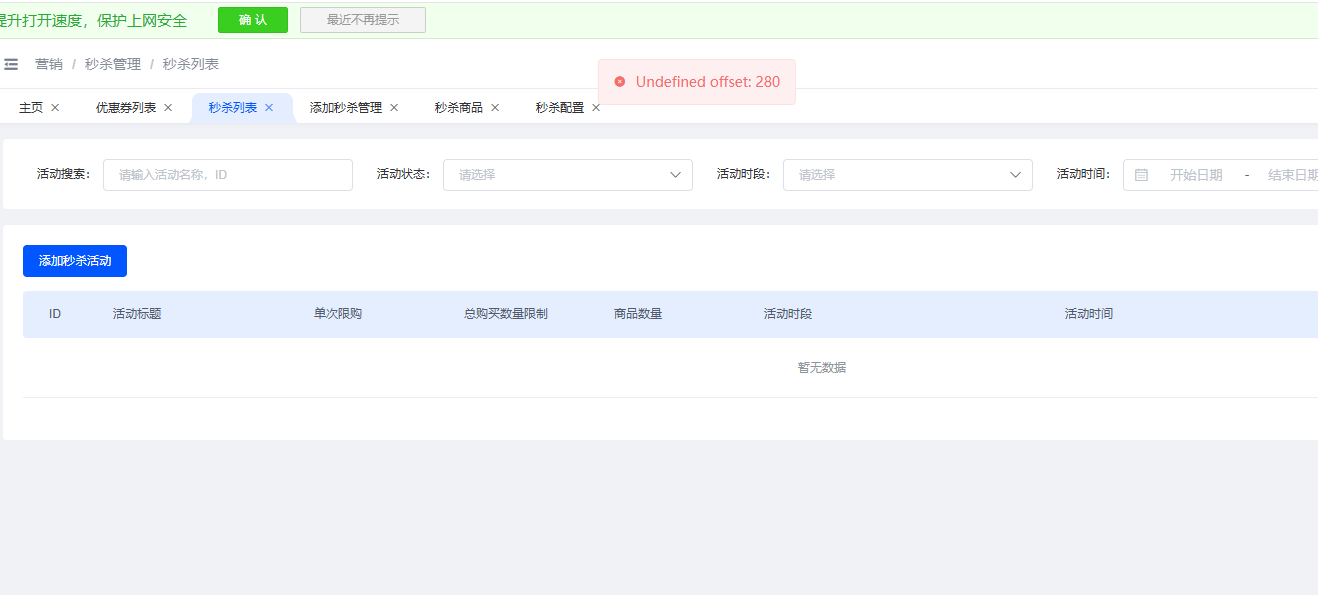Click 秒杀管理 in the breadcrumb
1318x595 pixels.
coord(113,64)
